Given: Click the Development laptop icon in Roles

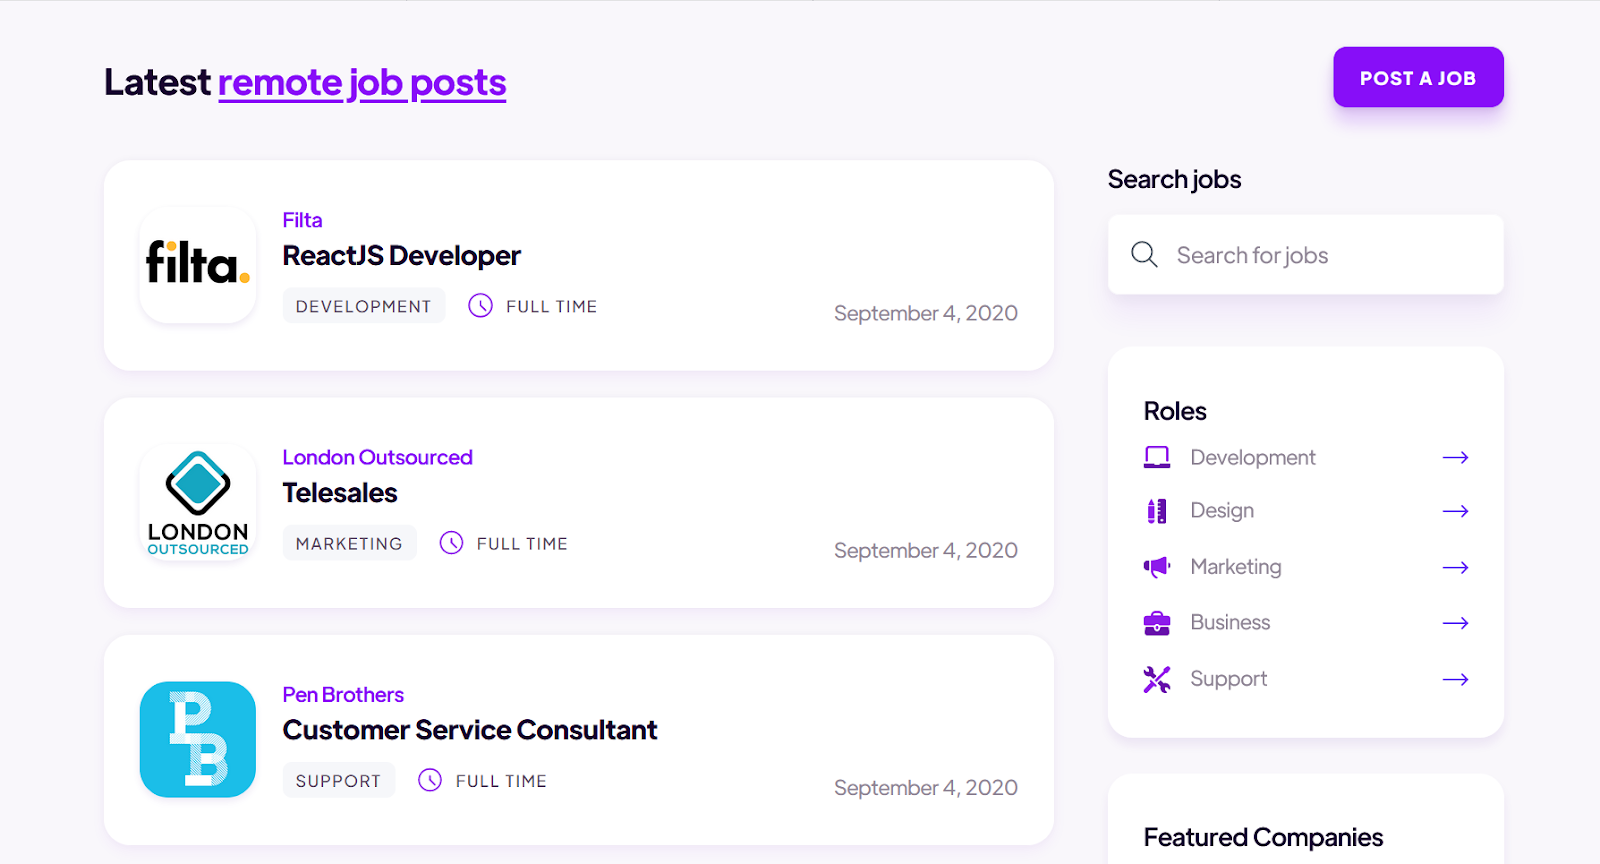Looking at the screenshot, I should (x=1157, y=457).
